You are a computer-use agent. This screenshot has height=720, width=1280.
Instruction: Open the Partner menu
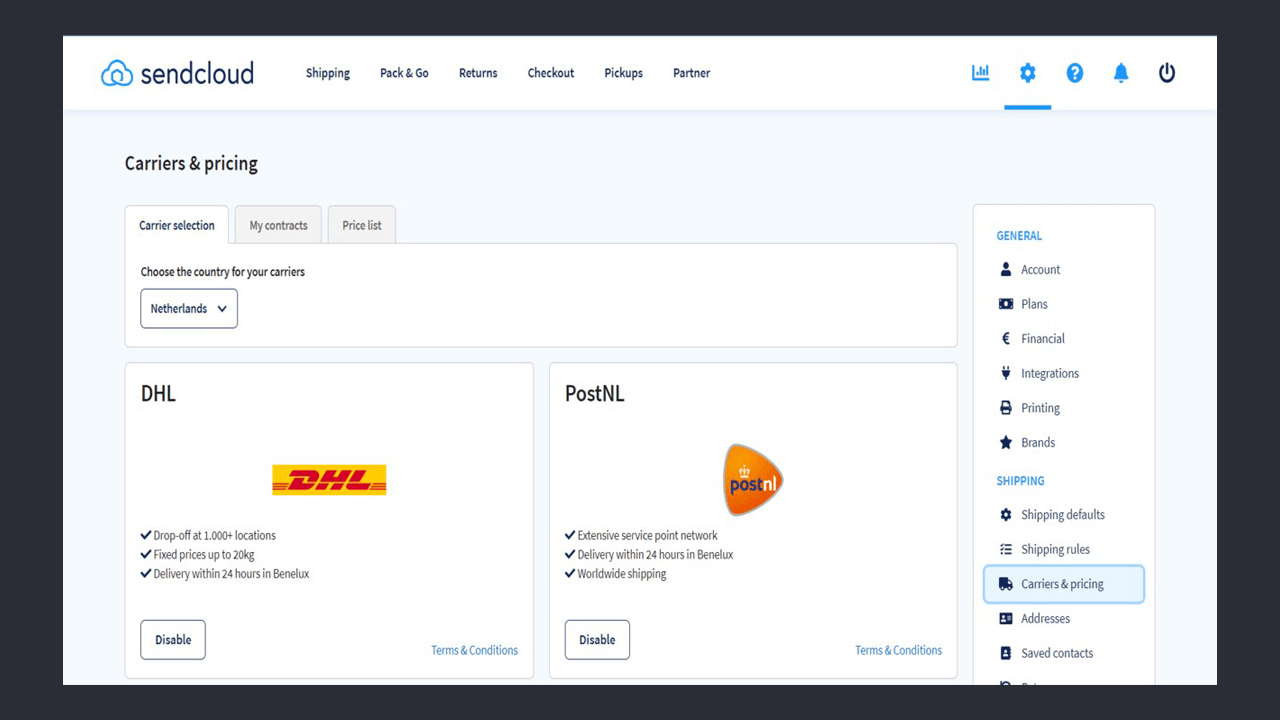pos(692,73)
